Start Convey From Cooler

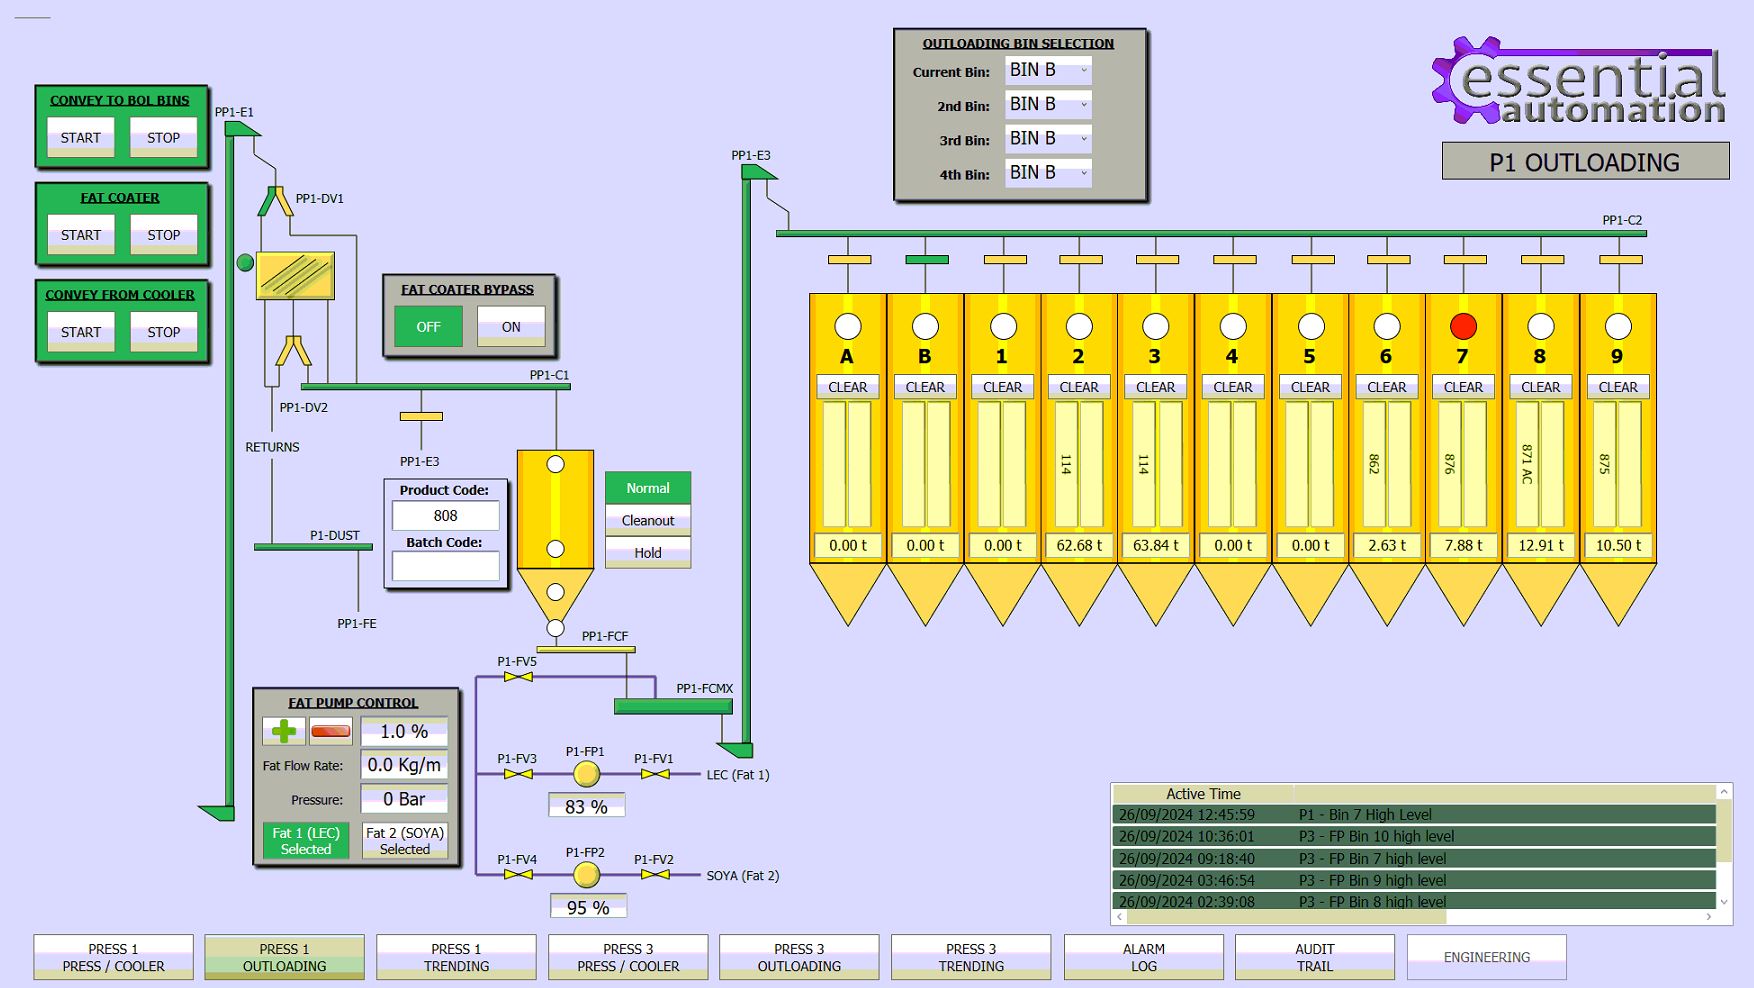pyautogui.click(x=81, y=332)
